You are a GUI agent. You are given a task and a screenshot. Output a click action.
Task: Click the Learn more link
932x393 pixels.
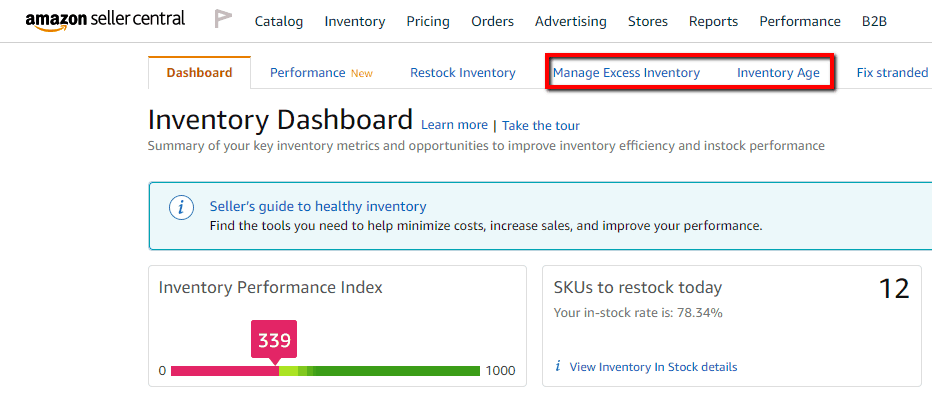click(x=454, y=125)
